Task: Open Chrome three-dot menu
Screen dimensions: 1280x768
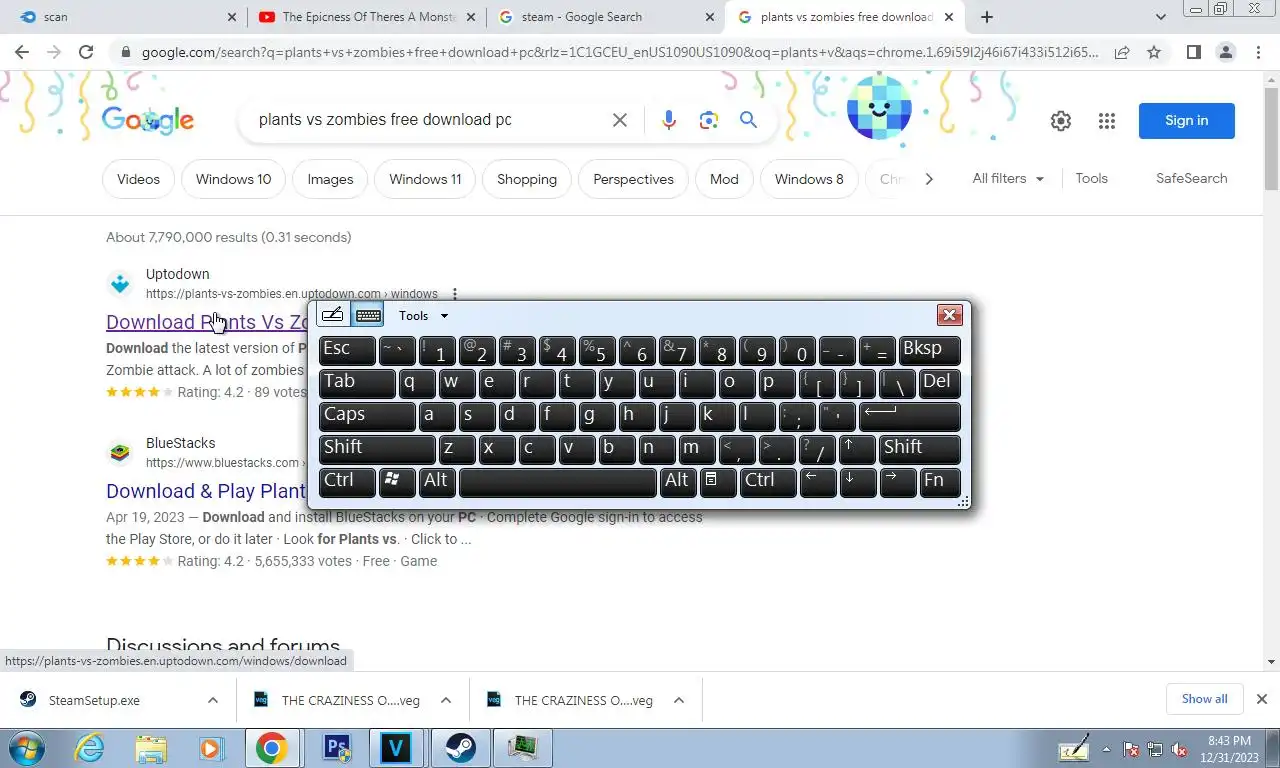Action: [x=1257, y=52]
